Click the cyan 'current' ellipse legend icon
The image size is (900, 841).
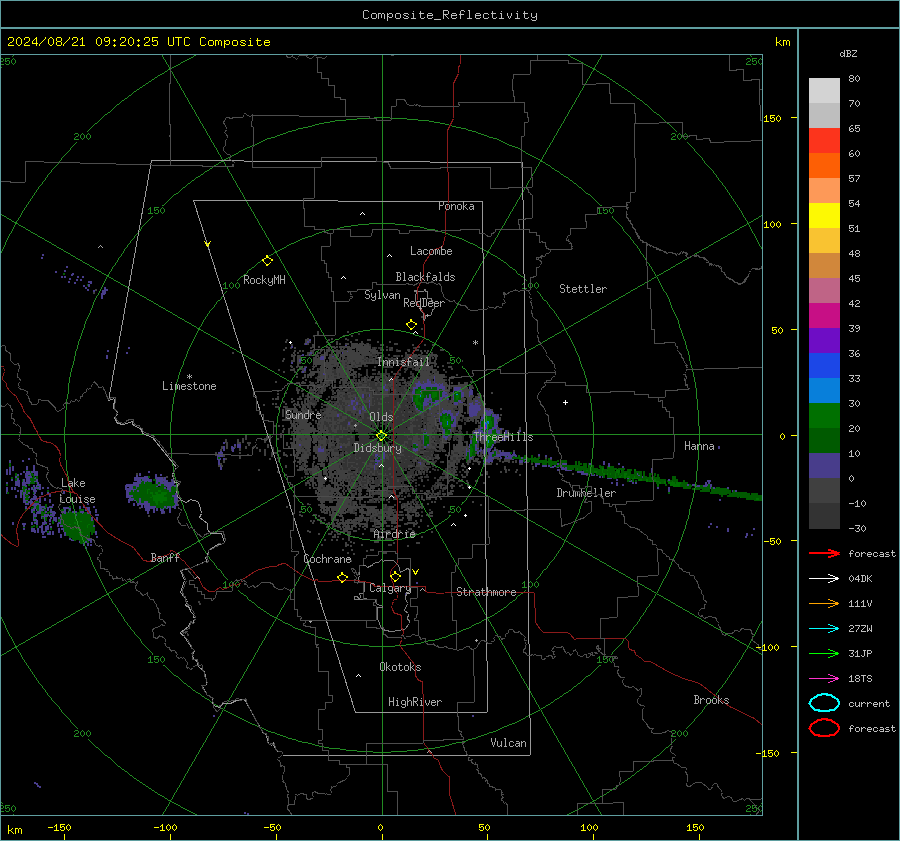pyautogui.click(x=824, y=703)
